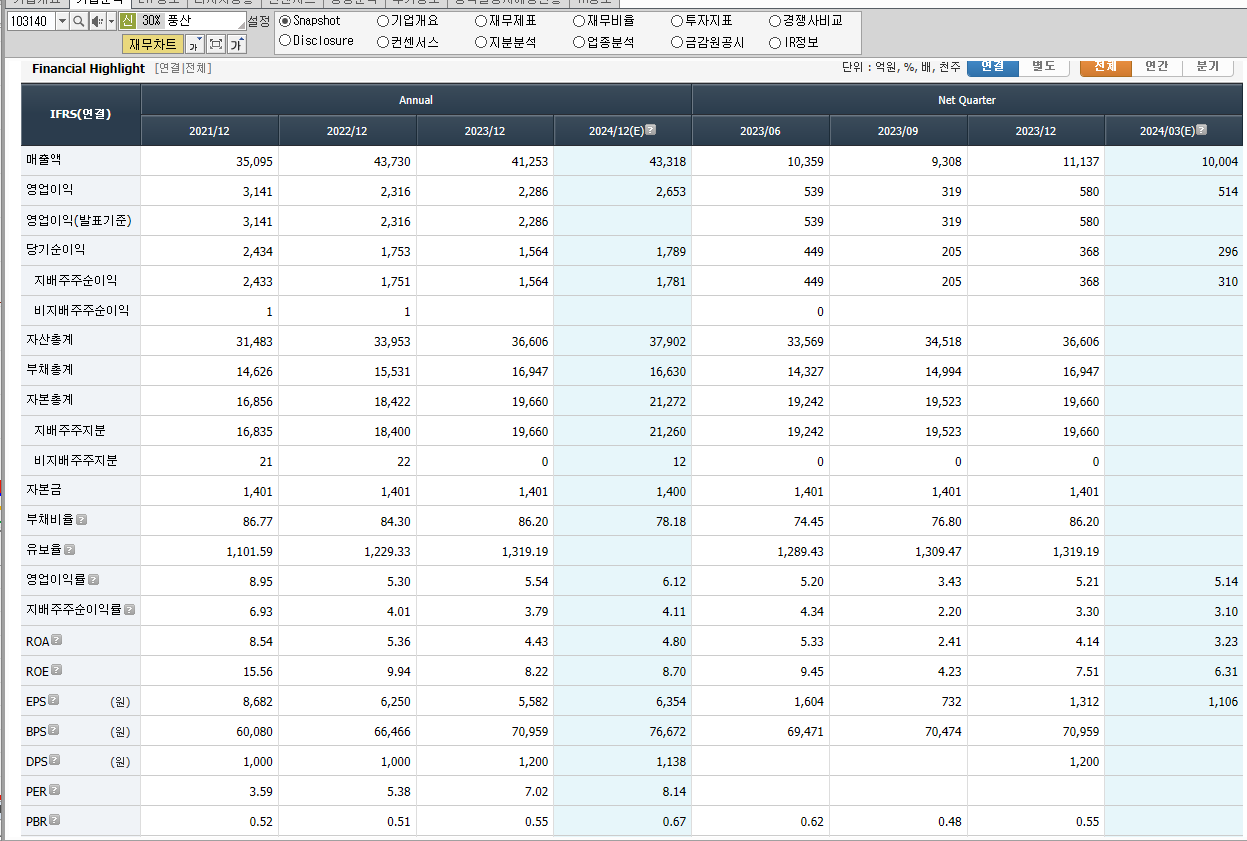Viewport: 1247px width, 841px height.
Task: Select the 투자지표 radio option
Action: pyautogui.click(x=677, y=21)
